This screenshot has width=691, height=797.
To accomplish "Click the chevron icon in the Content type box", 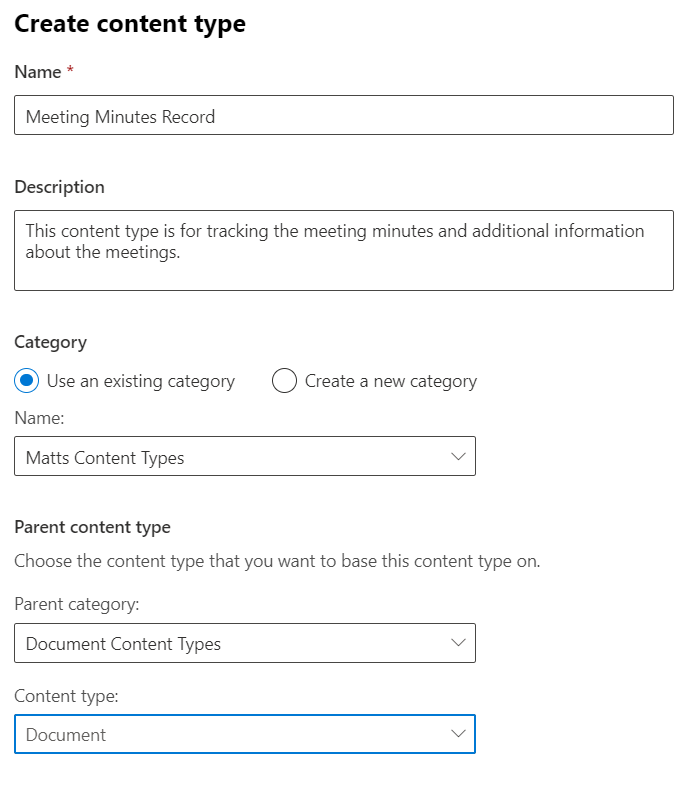I will 458,733.
